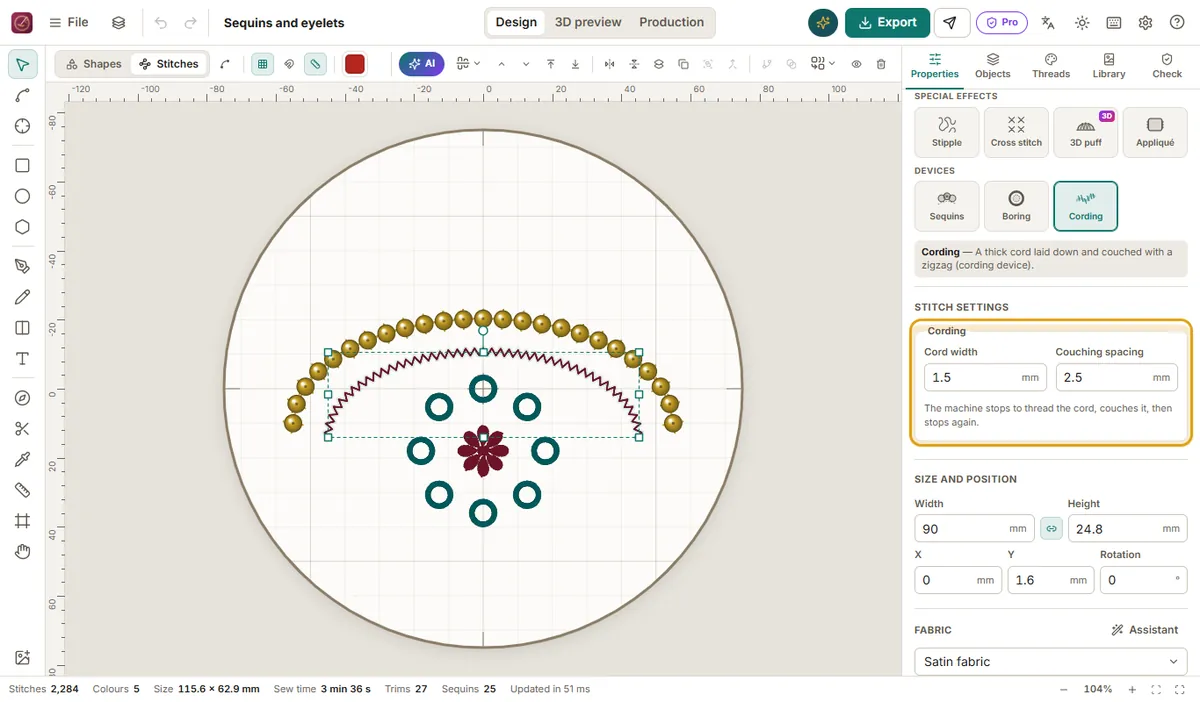This screenshot has width=1200, height=702.
Task: Flip selection horizontally
Action: pos(610,64)
